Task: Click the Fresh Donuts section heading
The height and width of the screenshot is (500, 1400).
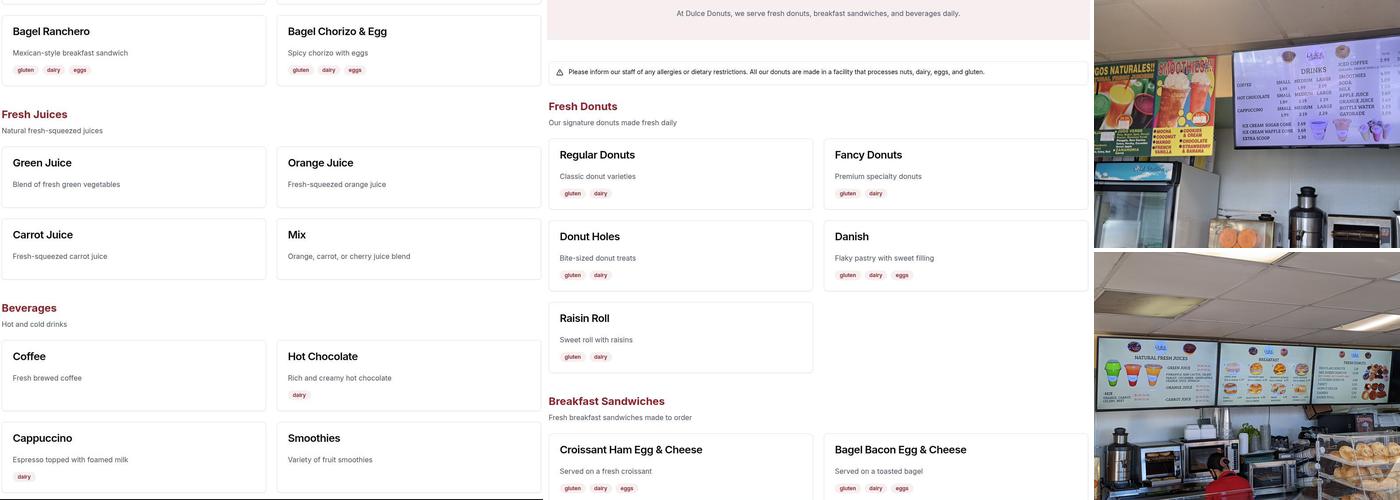Action: [x=583, y=106]
